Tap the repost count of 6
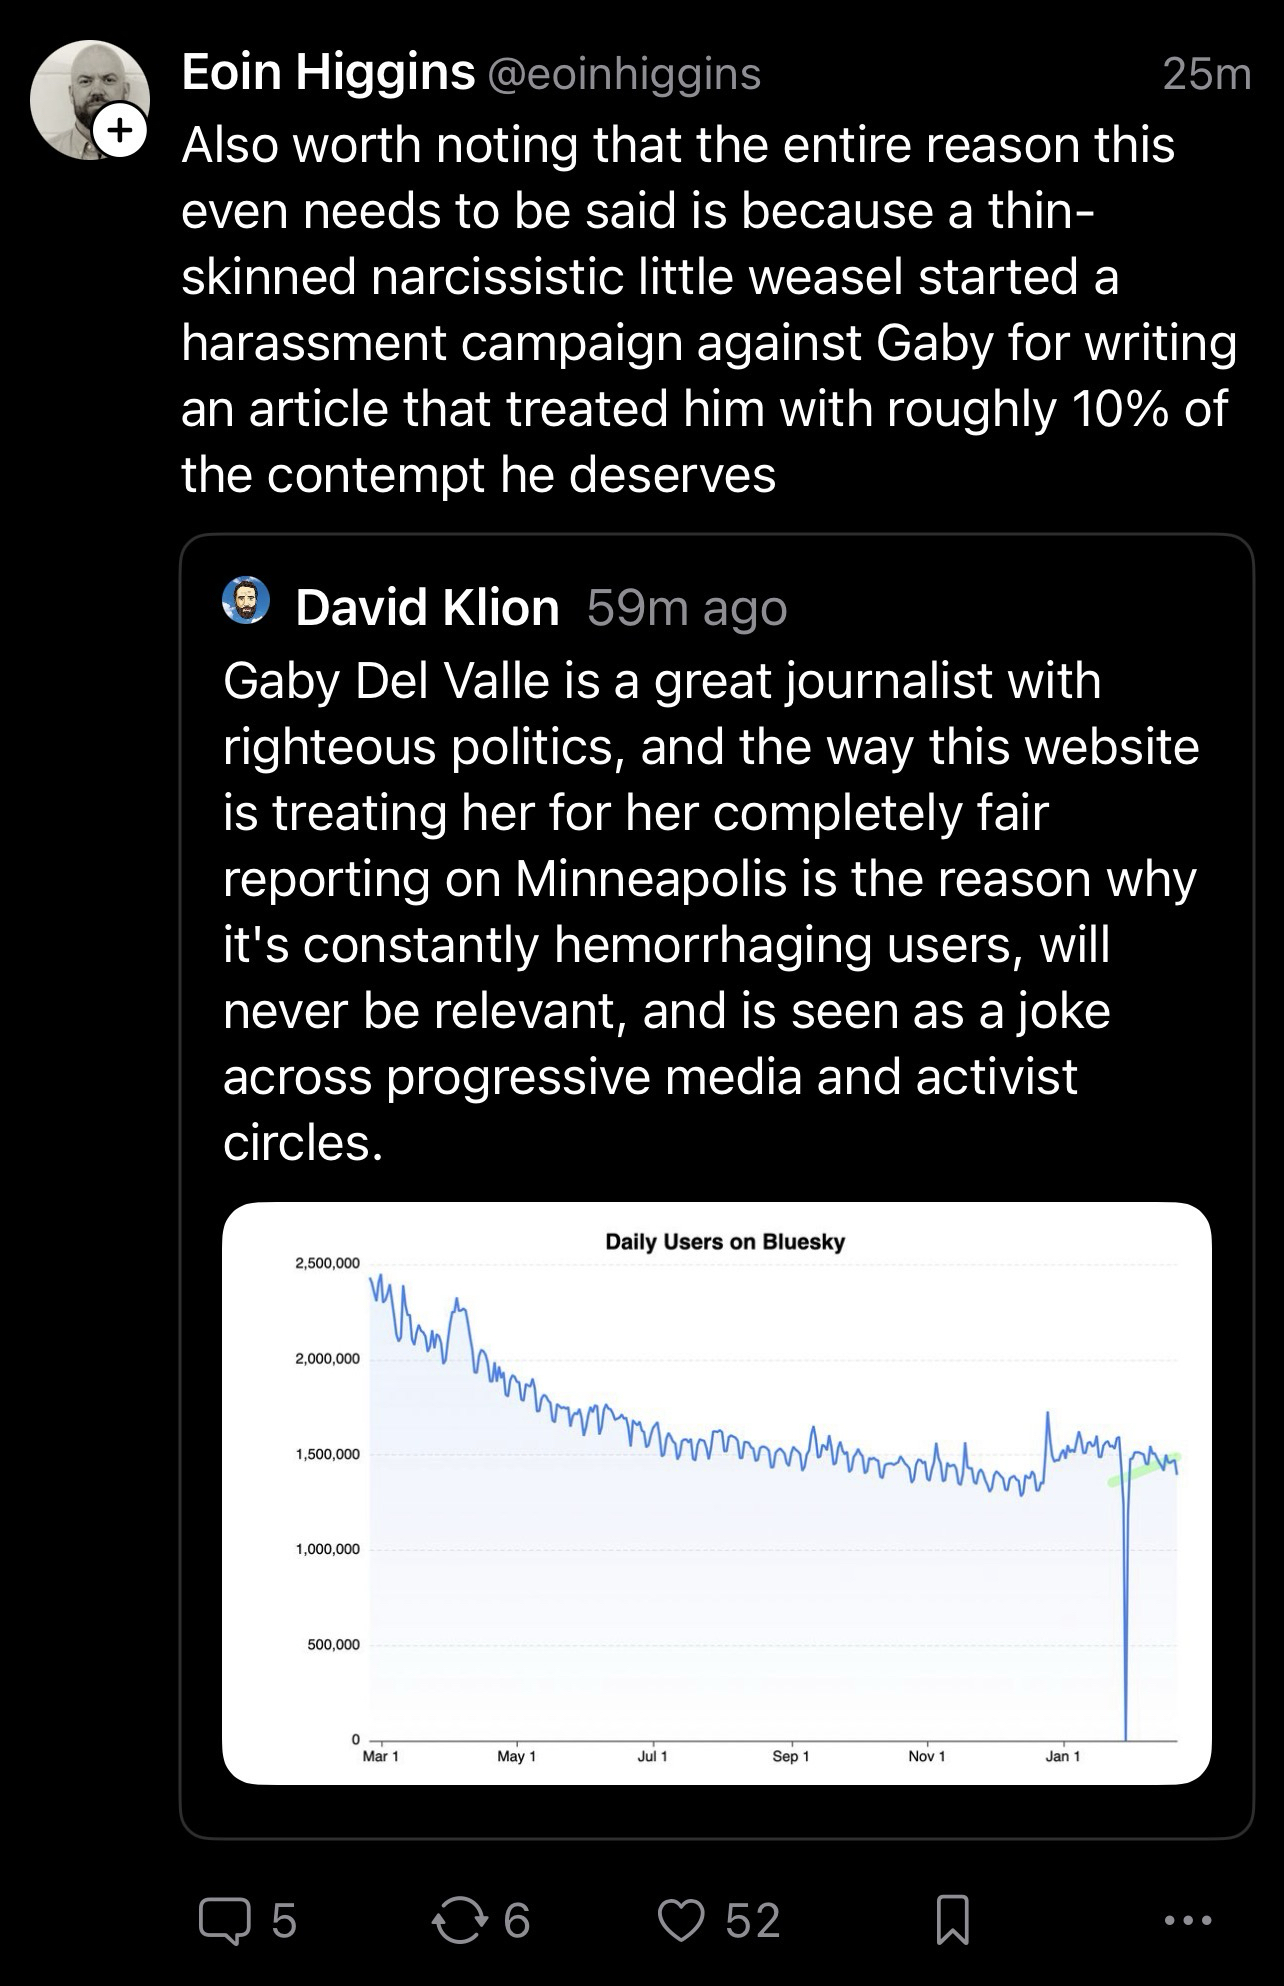This screenshot has width=1284, height=1986. tap(516, 1921)
